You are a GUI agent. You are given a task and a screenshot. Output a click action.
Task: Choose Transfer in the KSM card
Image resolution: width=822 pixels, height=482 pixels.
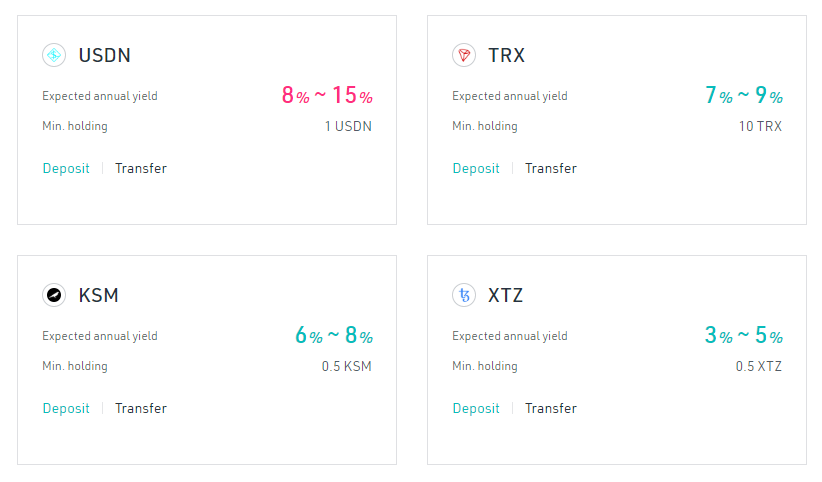click(141, 408)
